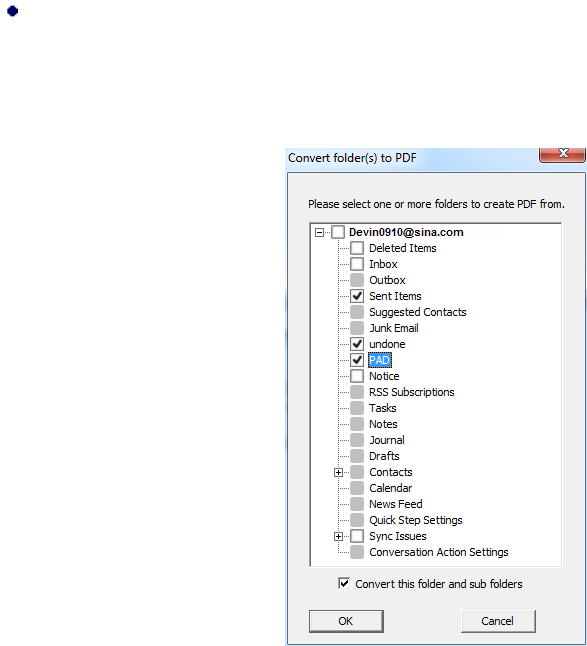
Task: Select the Contacts folder label
Action: pyautogui.click(x=391, y=472)
